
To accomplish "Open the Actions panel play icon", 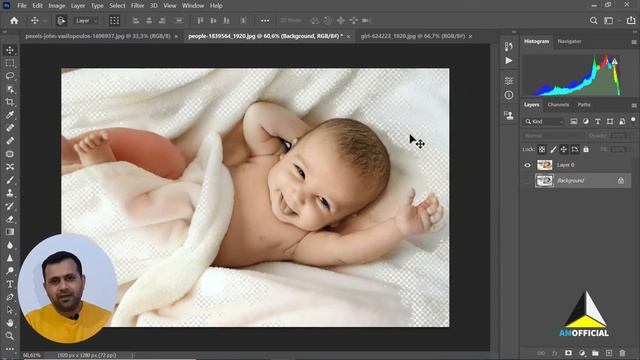I will tap(509, 60).
